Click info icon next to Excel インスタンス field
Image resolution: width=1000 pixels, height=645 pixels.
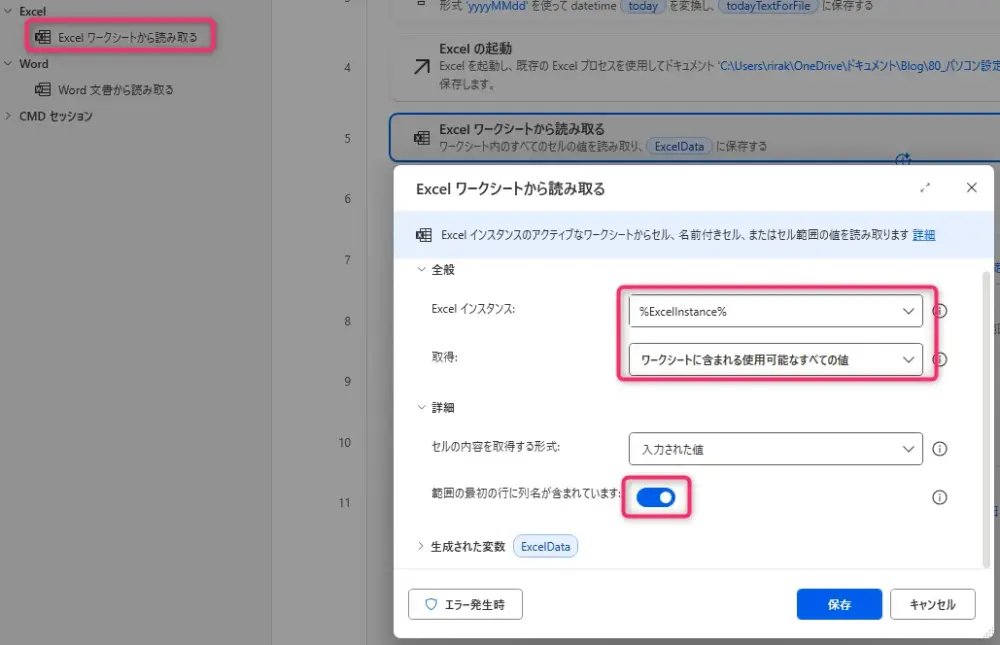click(940, 311)
